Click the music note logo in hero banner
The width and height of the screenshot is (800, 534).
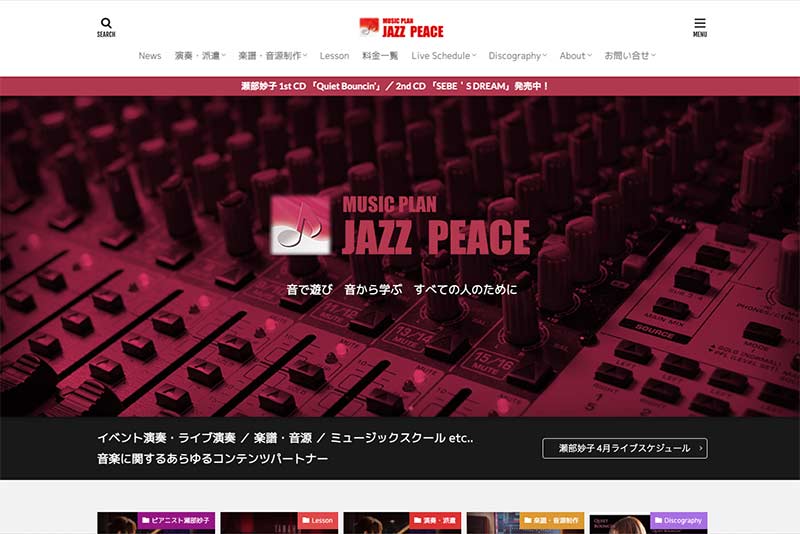click(x=301, y=226)
